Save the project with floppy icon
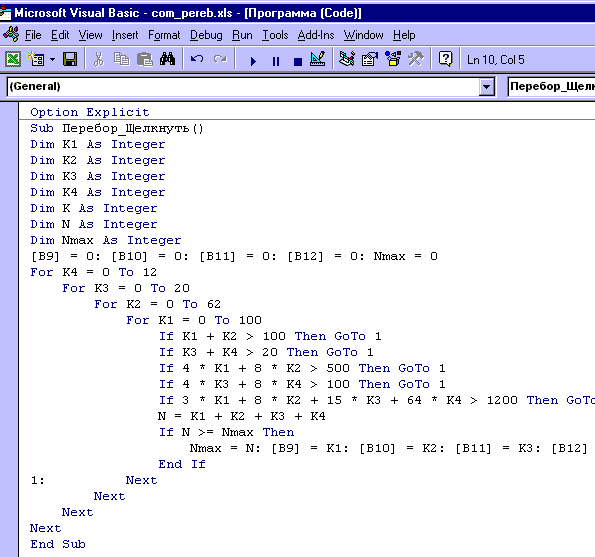 pos(70,59)
